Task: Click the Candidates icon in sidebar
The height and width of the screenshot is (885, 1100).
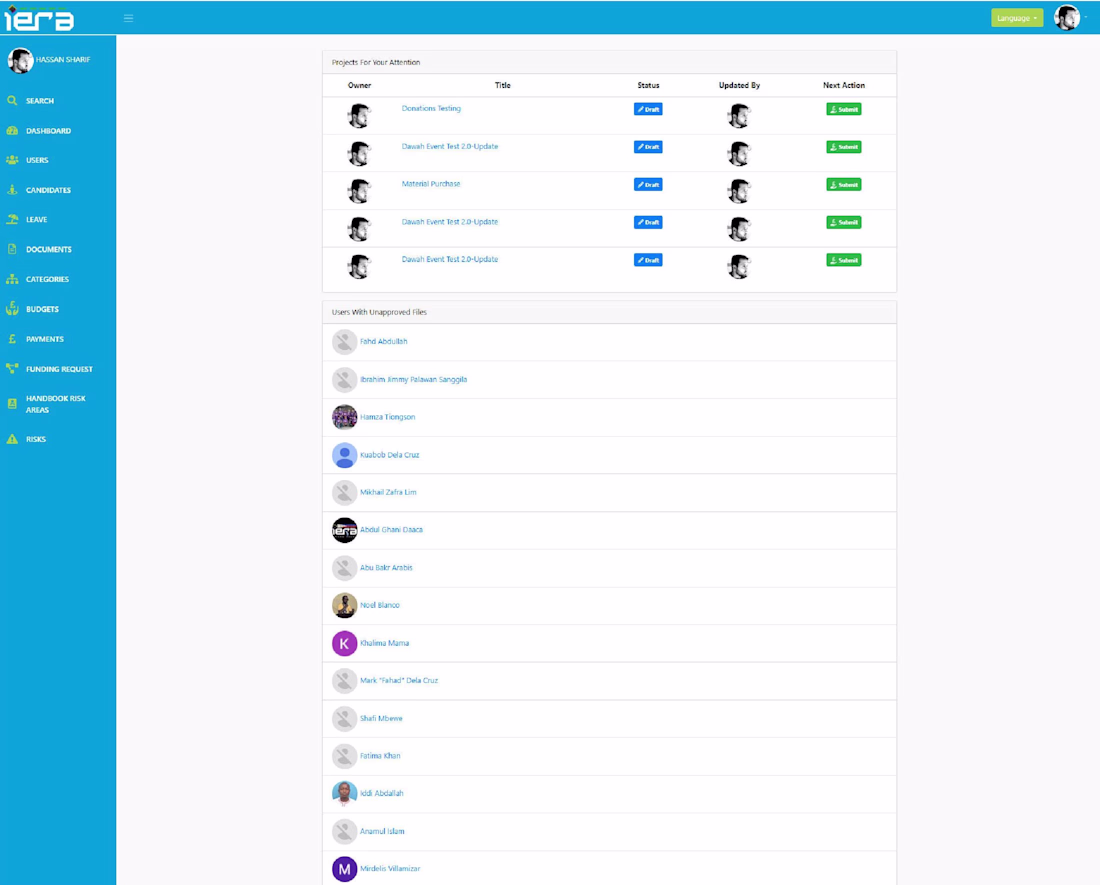Action: click(12, 190)
